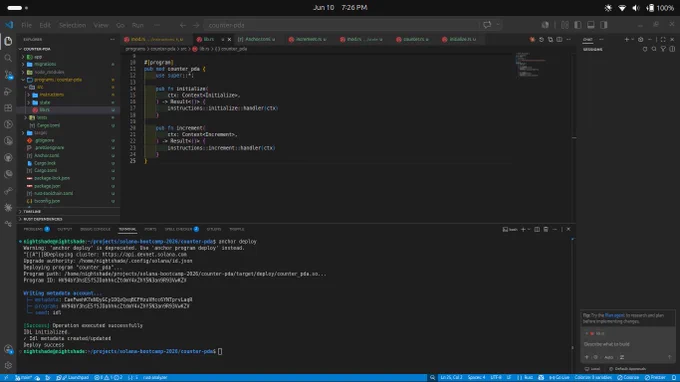Viewport: 680px width, 382px height.
Task: Split the editor right
Action: pyautogui.click(x=559, y=39)
